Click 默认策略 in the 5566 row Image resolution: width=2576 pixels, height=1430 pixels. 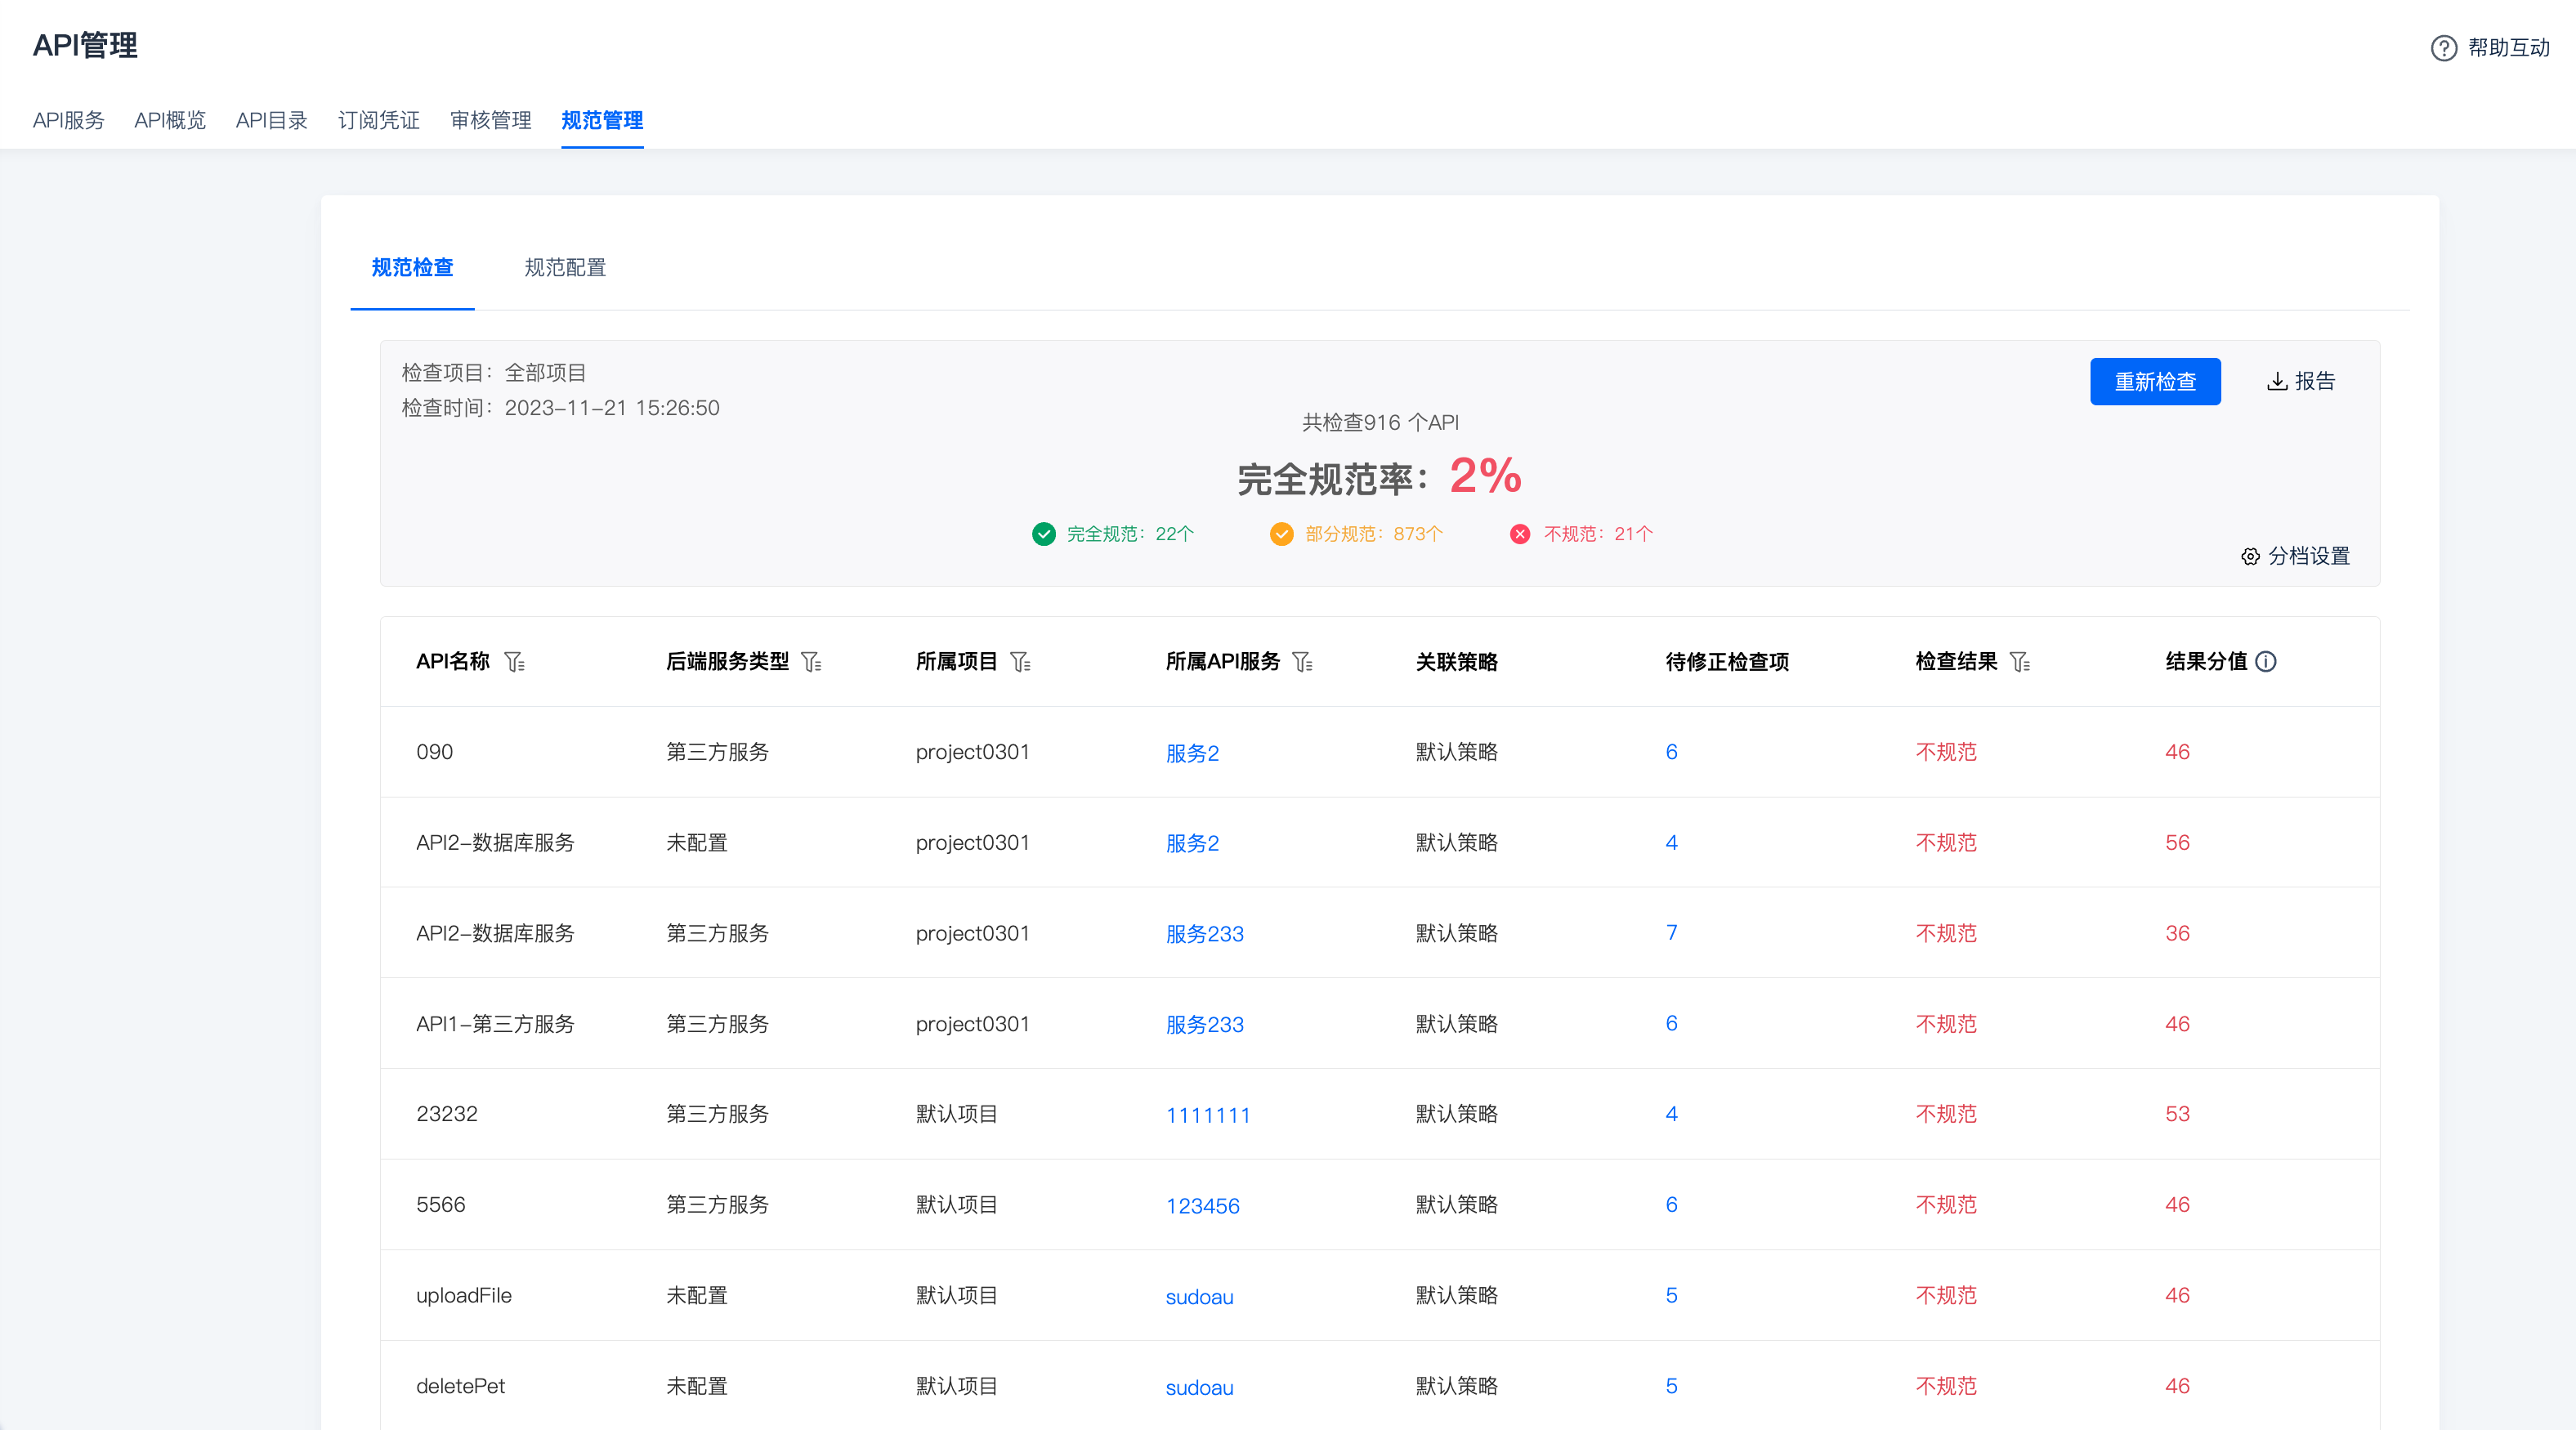coord(1457,1205)
